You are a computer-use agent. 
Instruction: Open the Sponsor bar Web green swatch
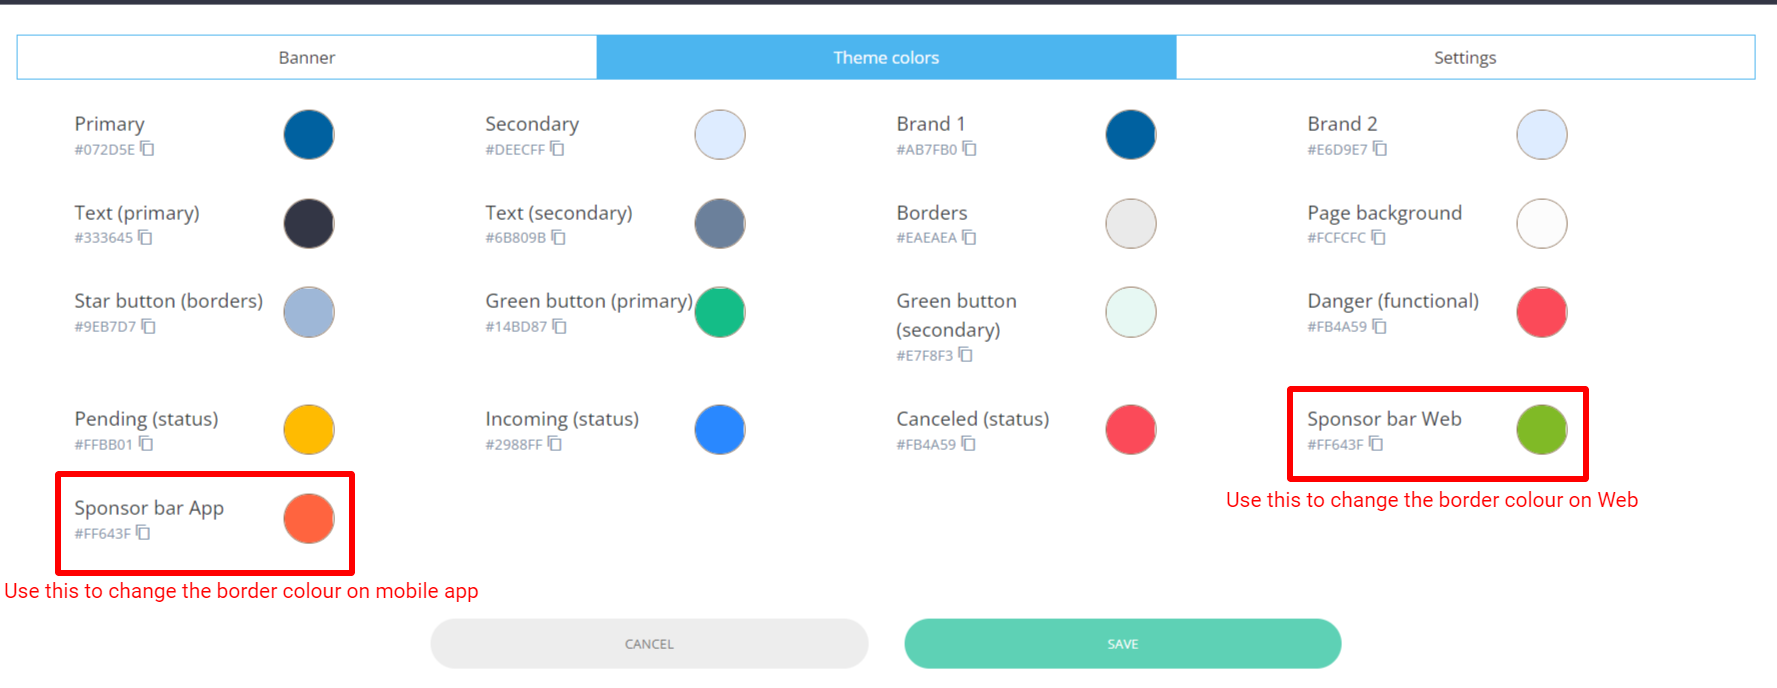click(x=1541, y=430)
